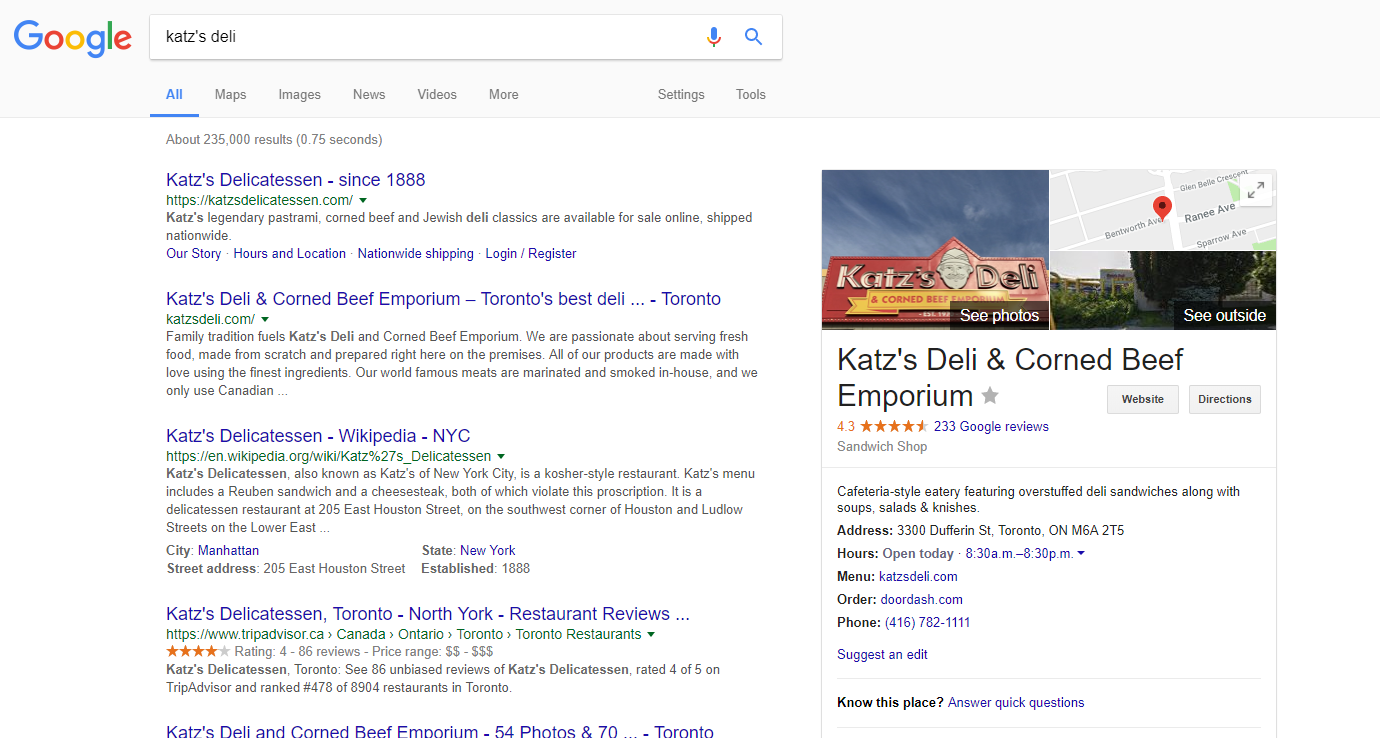Switch to the Images tab
Viewport: 1380px width, 738px height.
(300, 95)
